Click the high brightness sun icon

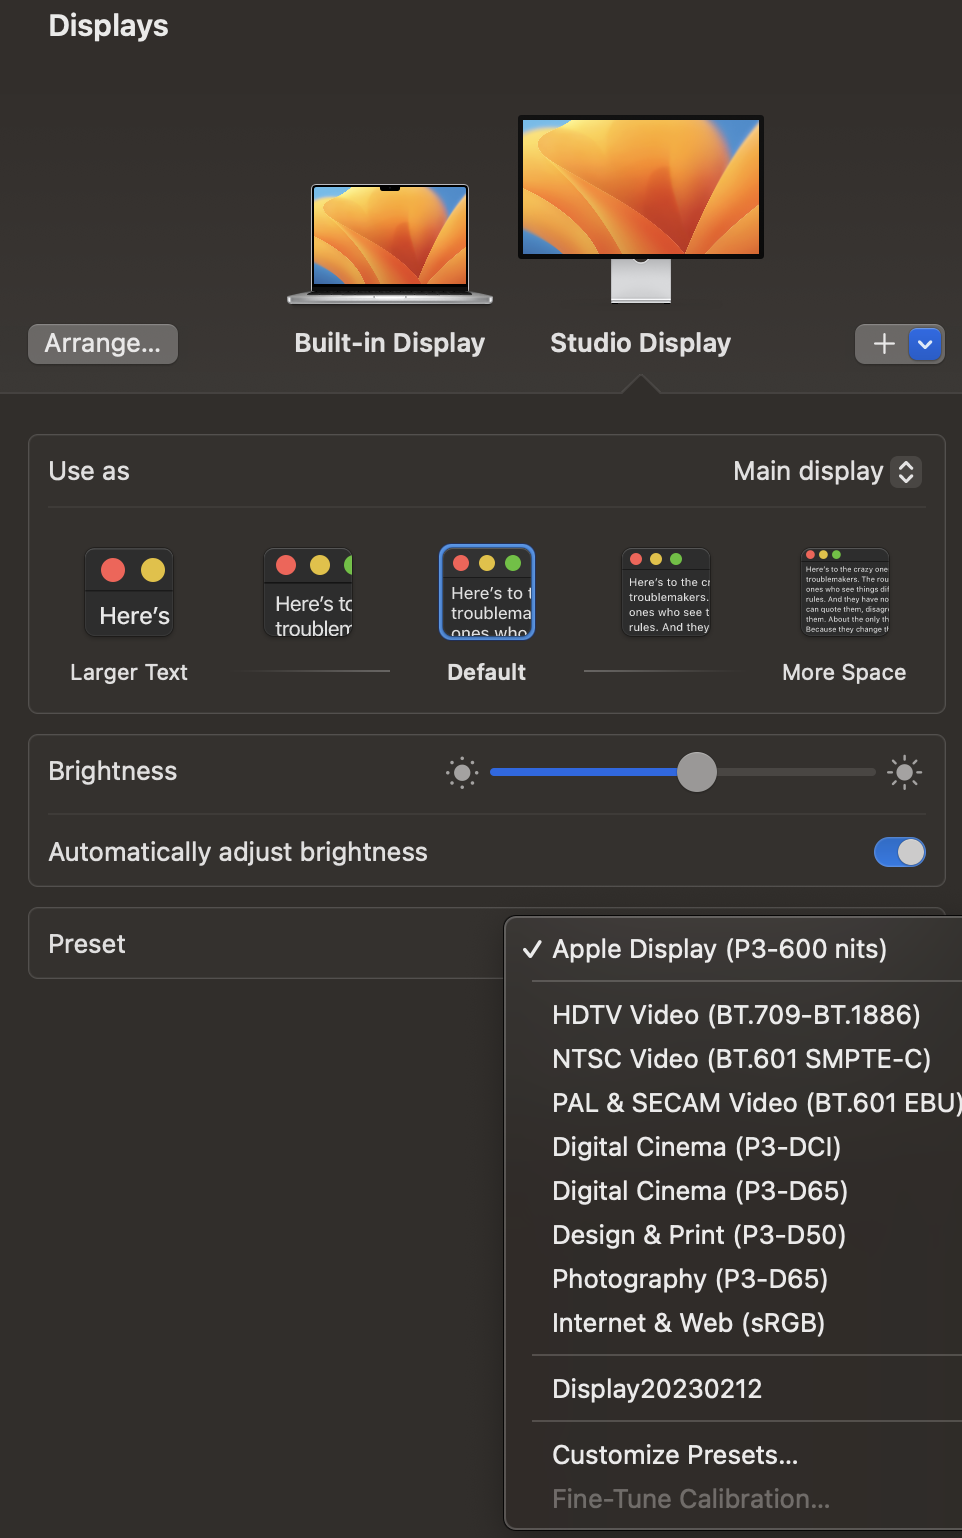[904, 772]
